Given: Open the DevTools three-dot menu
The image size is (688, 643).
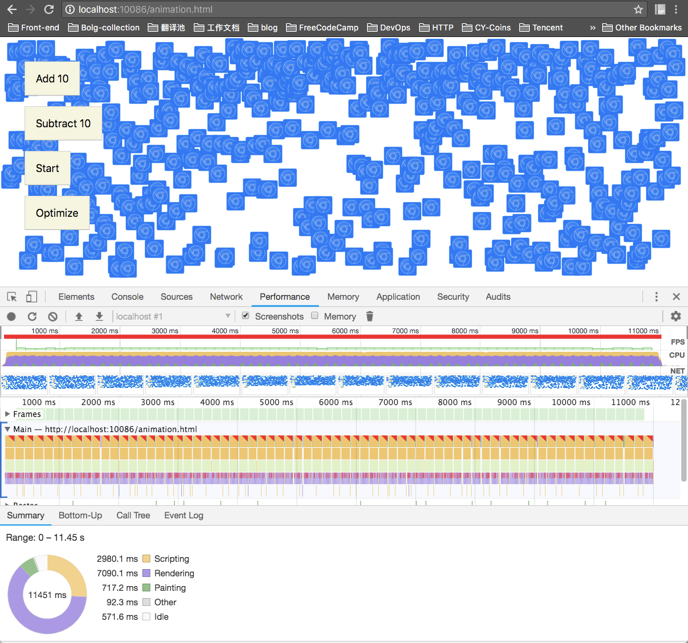Looking at the screenshot, I should (656, 297).
